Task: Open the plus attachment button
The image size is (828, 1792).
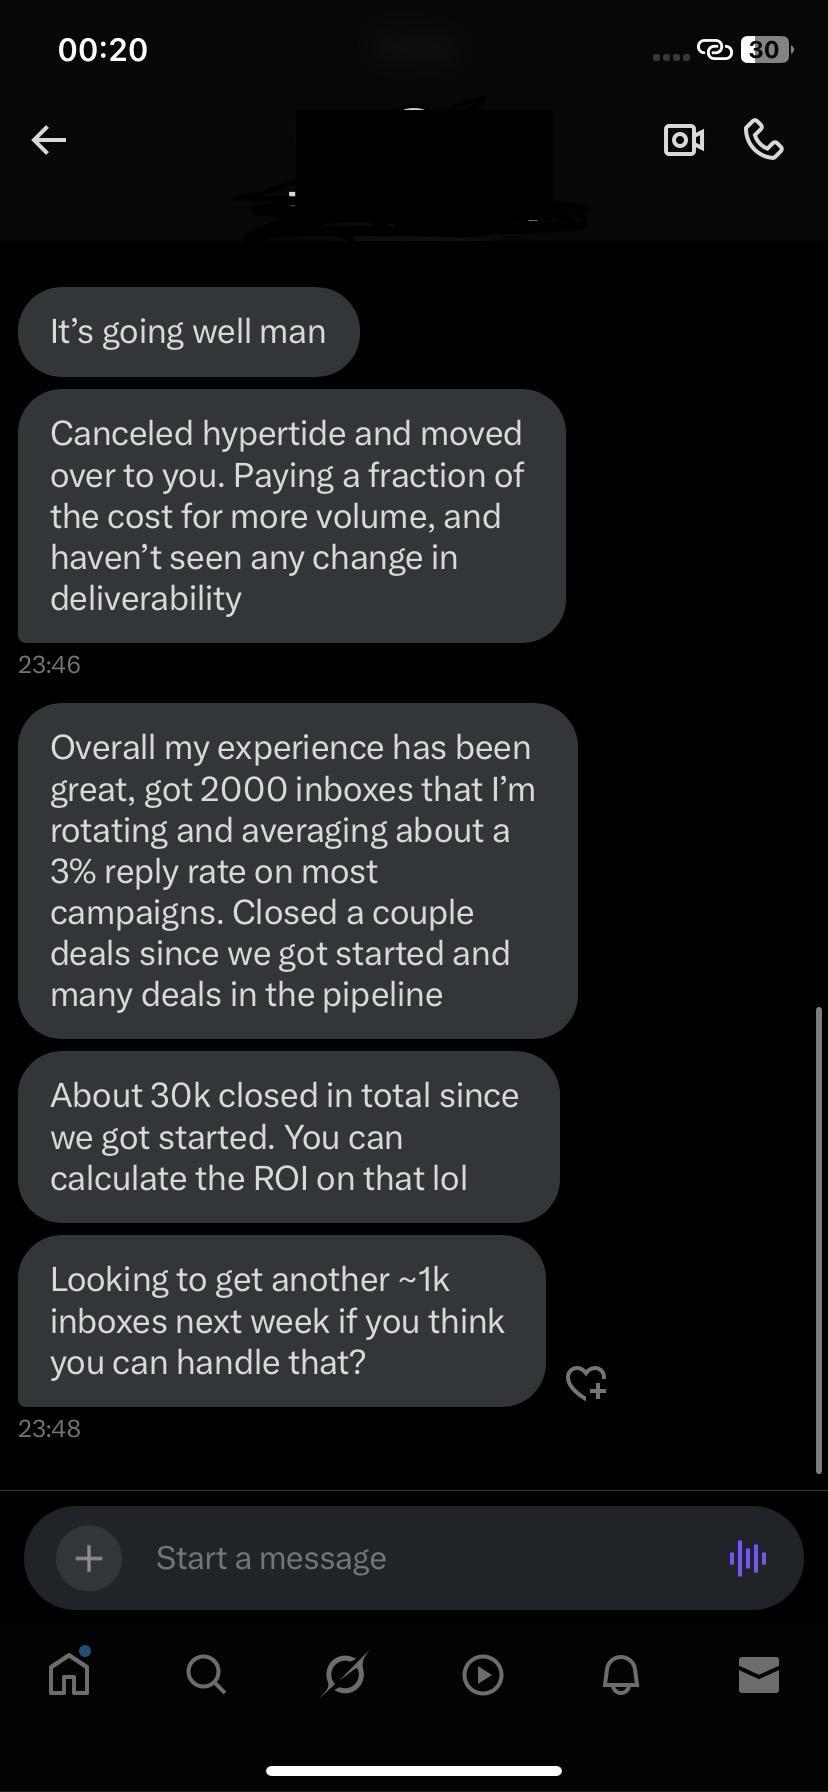Action: [x=89, y=1558]
